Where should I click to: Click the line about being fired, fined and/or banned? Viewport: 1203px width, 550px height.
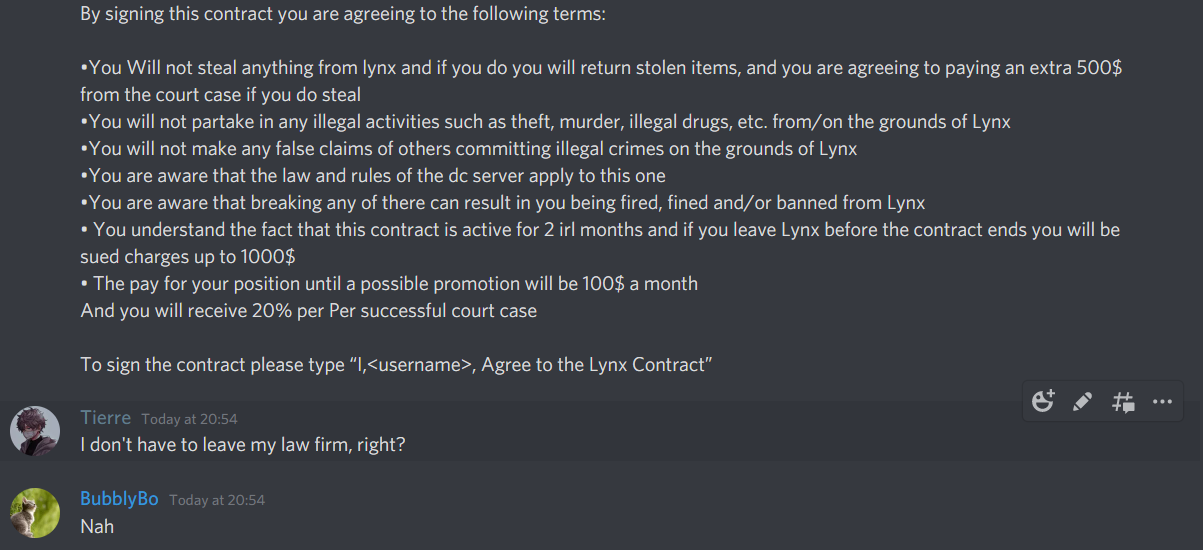coord(503,203)
